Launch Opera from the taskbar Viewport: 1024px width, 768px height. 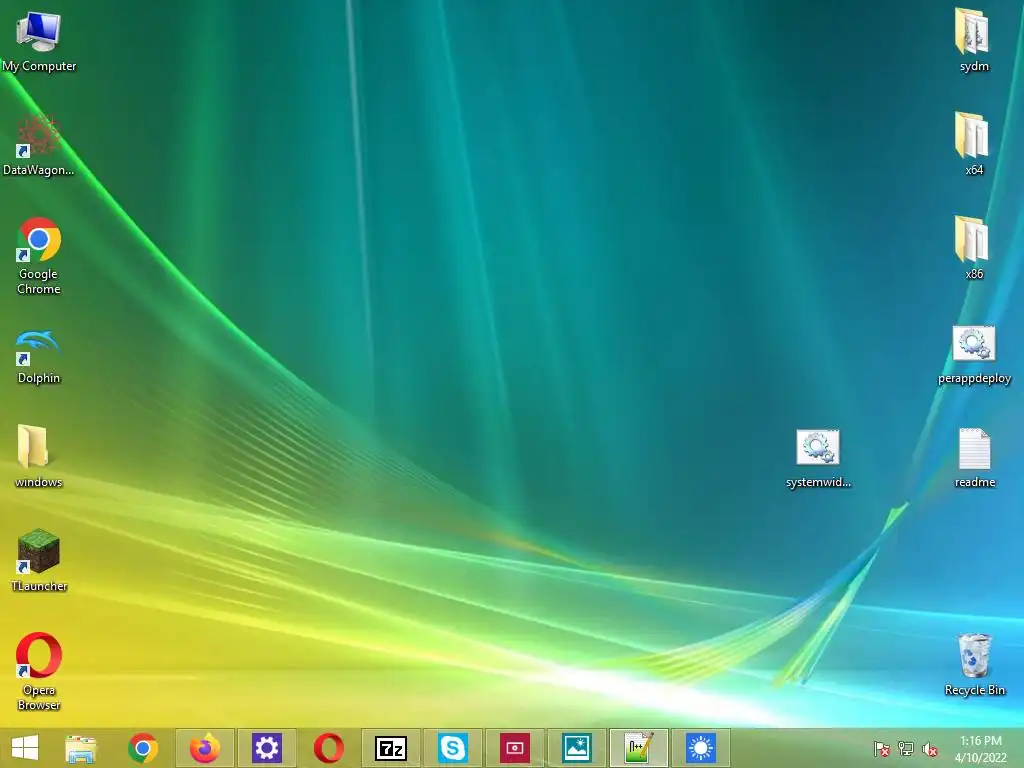[x=328, y=748]
